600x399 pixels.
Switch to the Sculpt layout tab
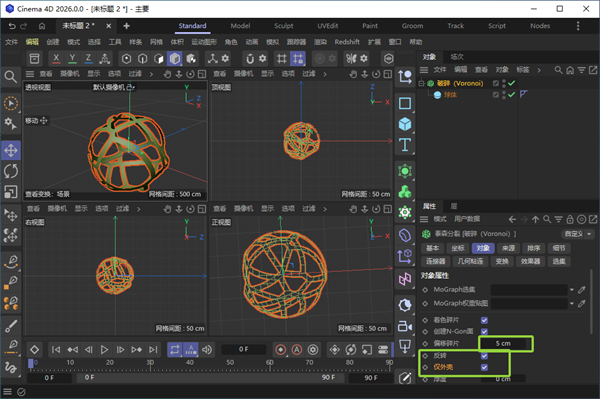click(x=284, y=26)
